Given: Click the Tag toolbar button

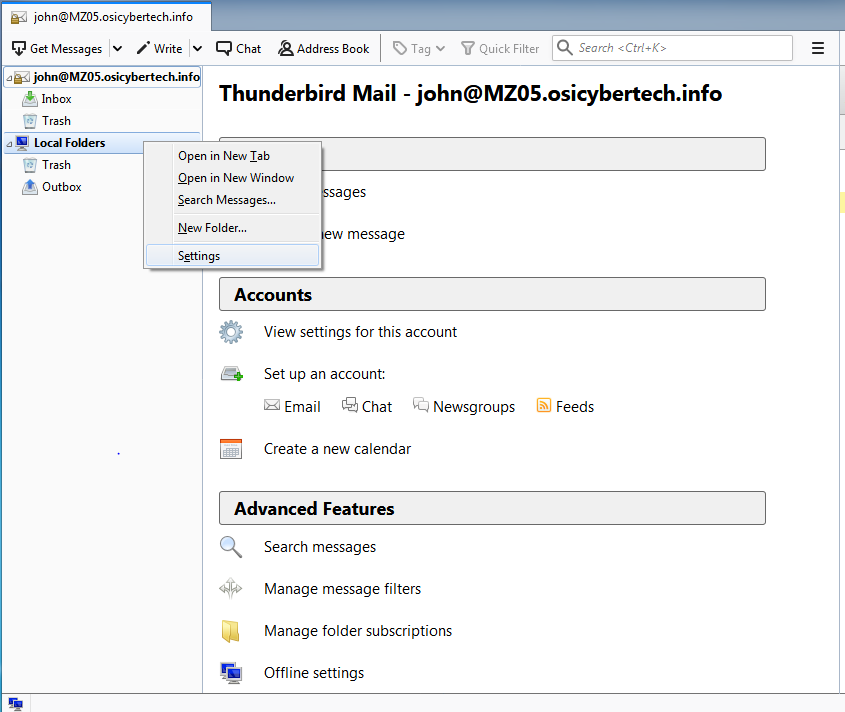Looking at the screenshot, I should [x=419, y=49].
